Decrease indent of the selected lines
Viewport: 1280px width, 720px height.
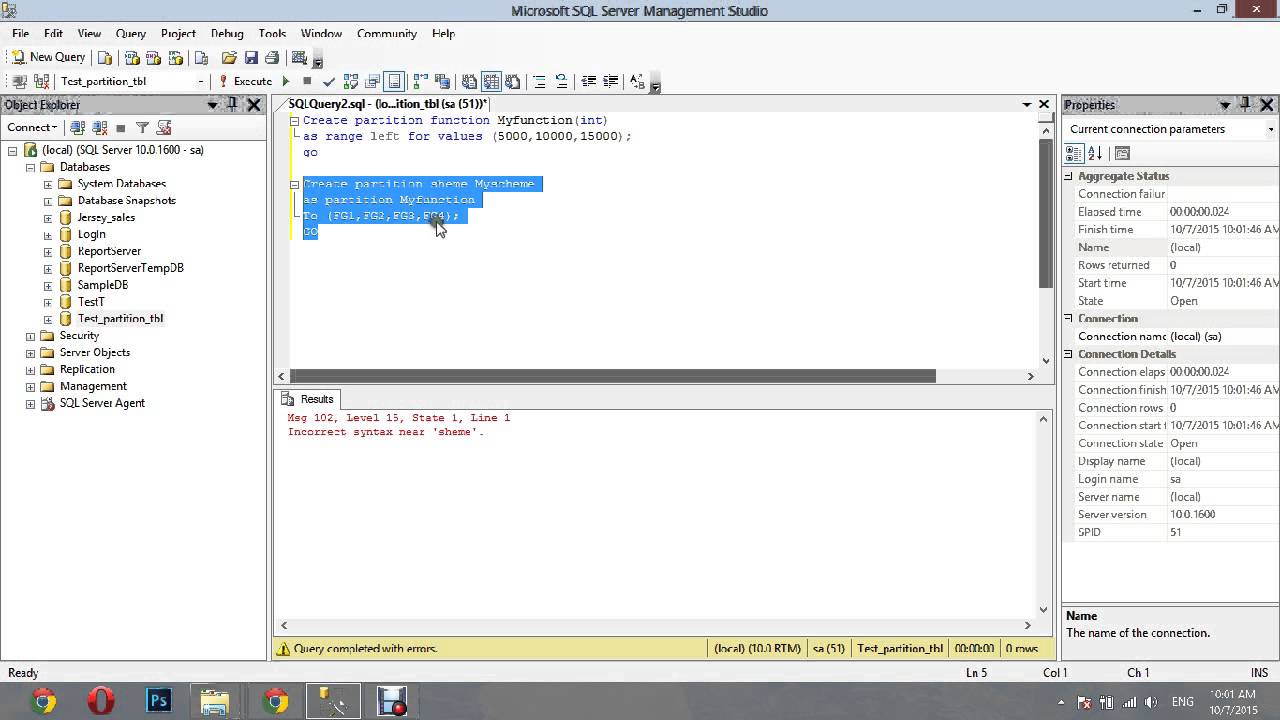coord(588,81)
